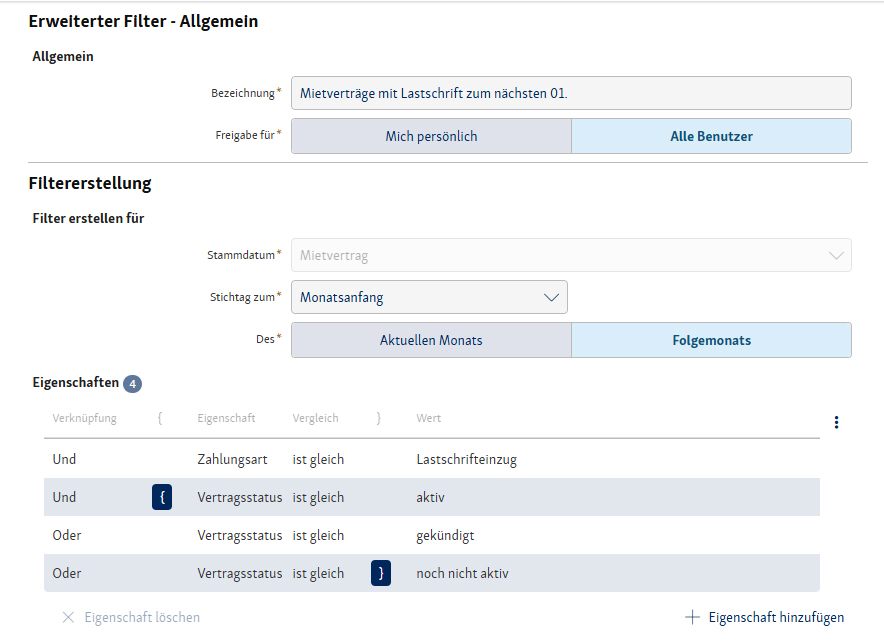Select the Vertragsstatus gekündigt row

(431, 535)
